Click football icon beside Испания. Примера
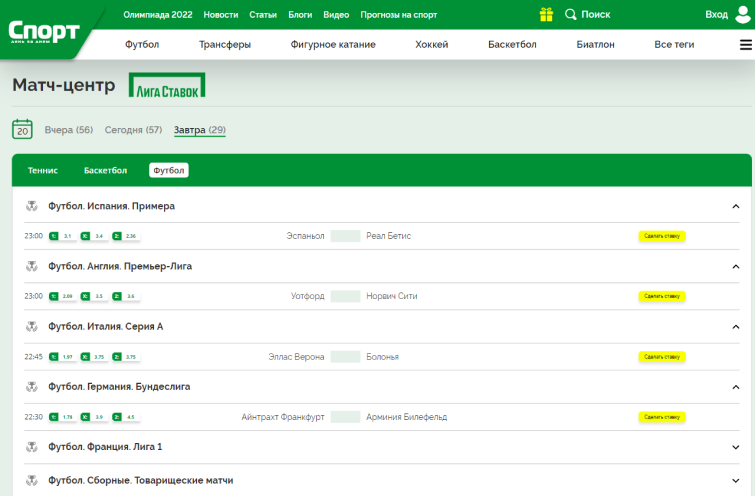 click(32, 206)
